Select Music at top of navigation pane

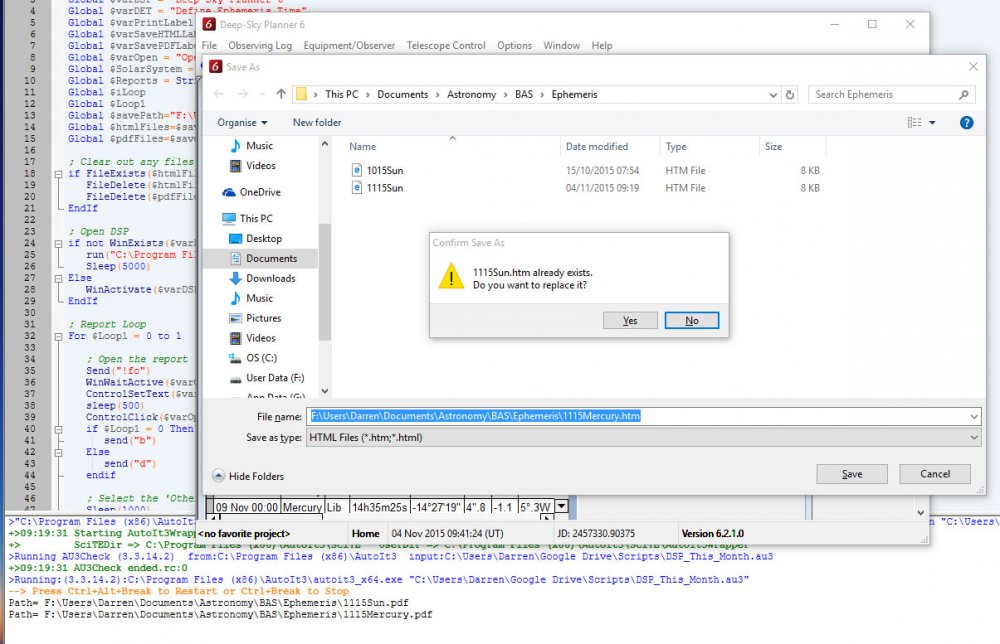[260, 145]
